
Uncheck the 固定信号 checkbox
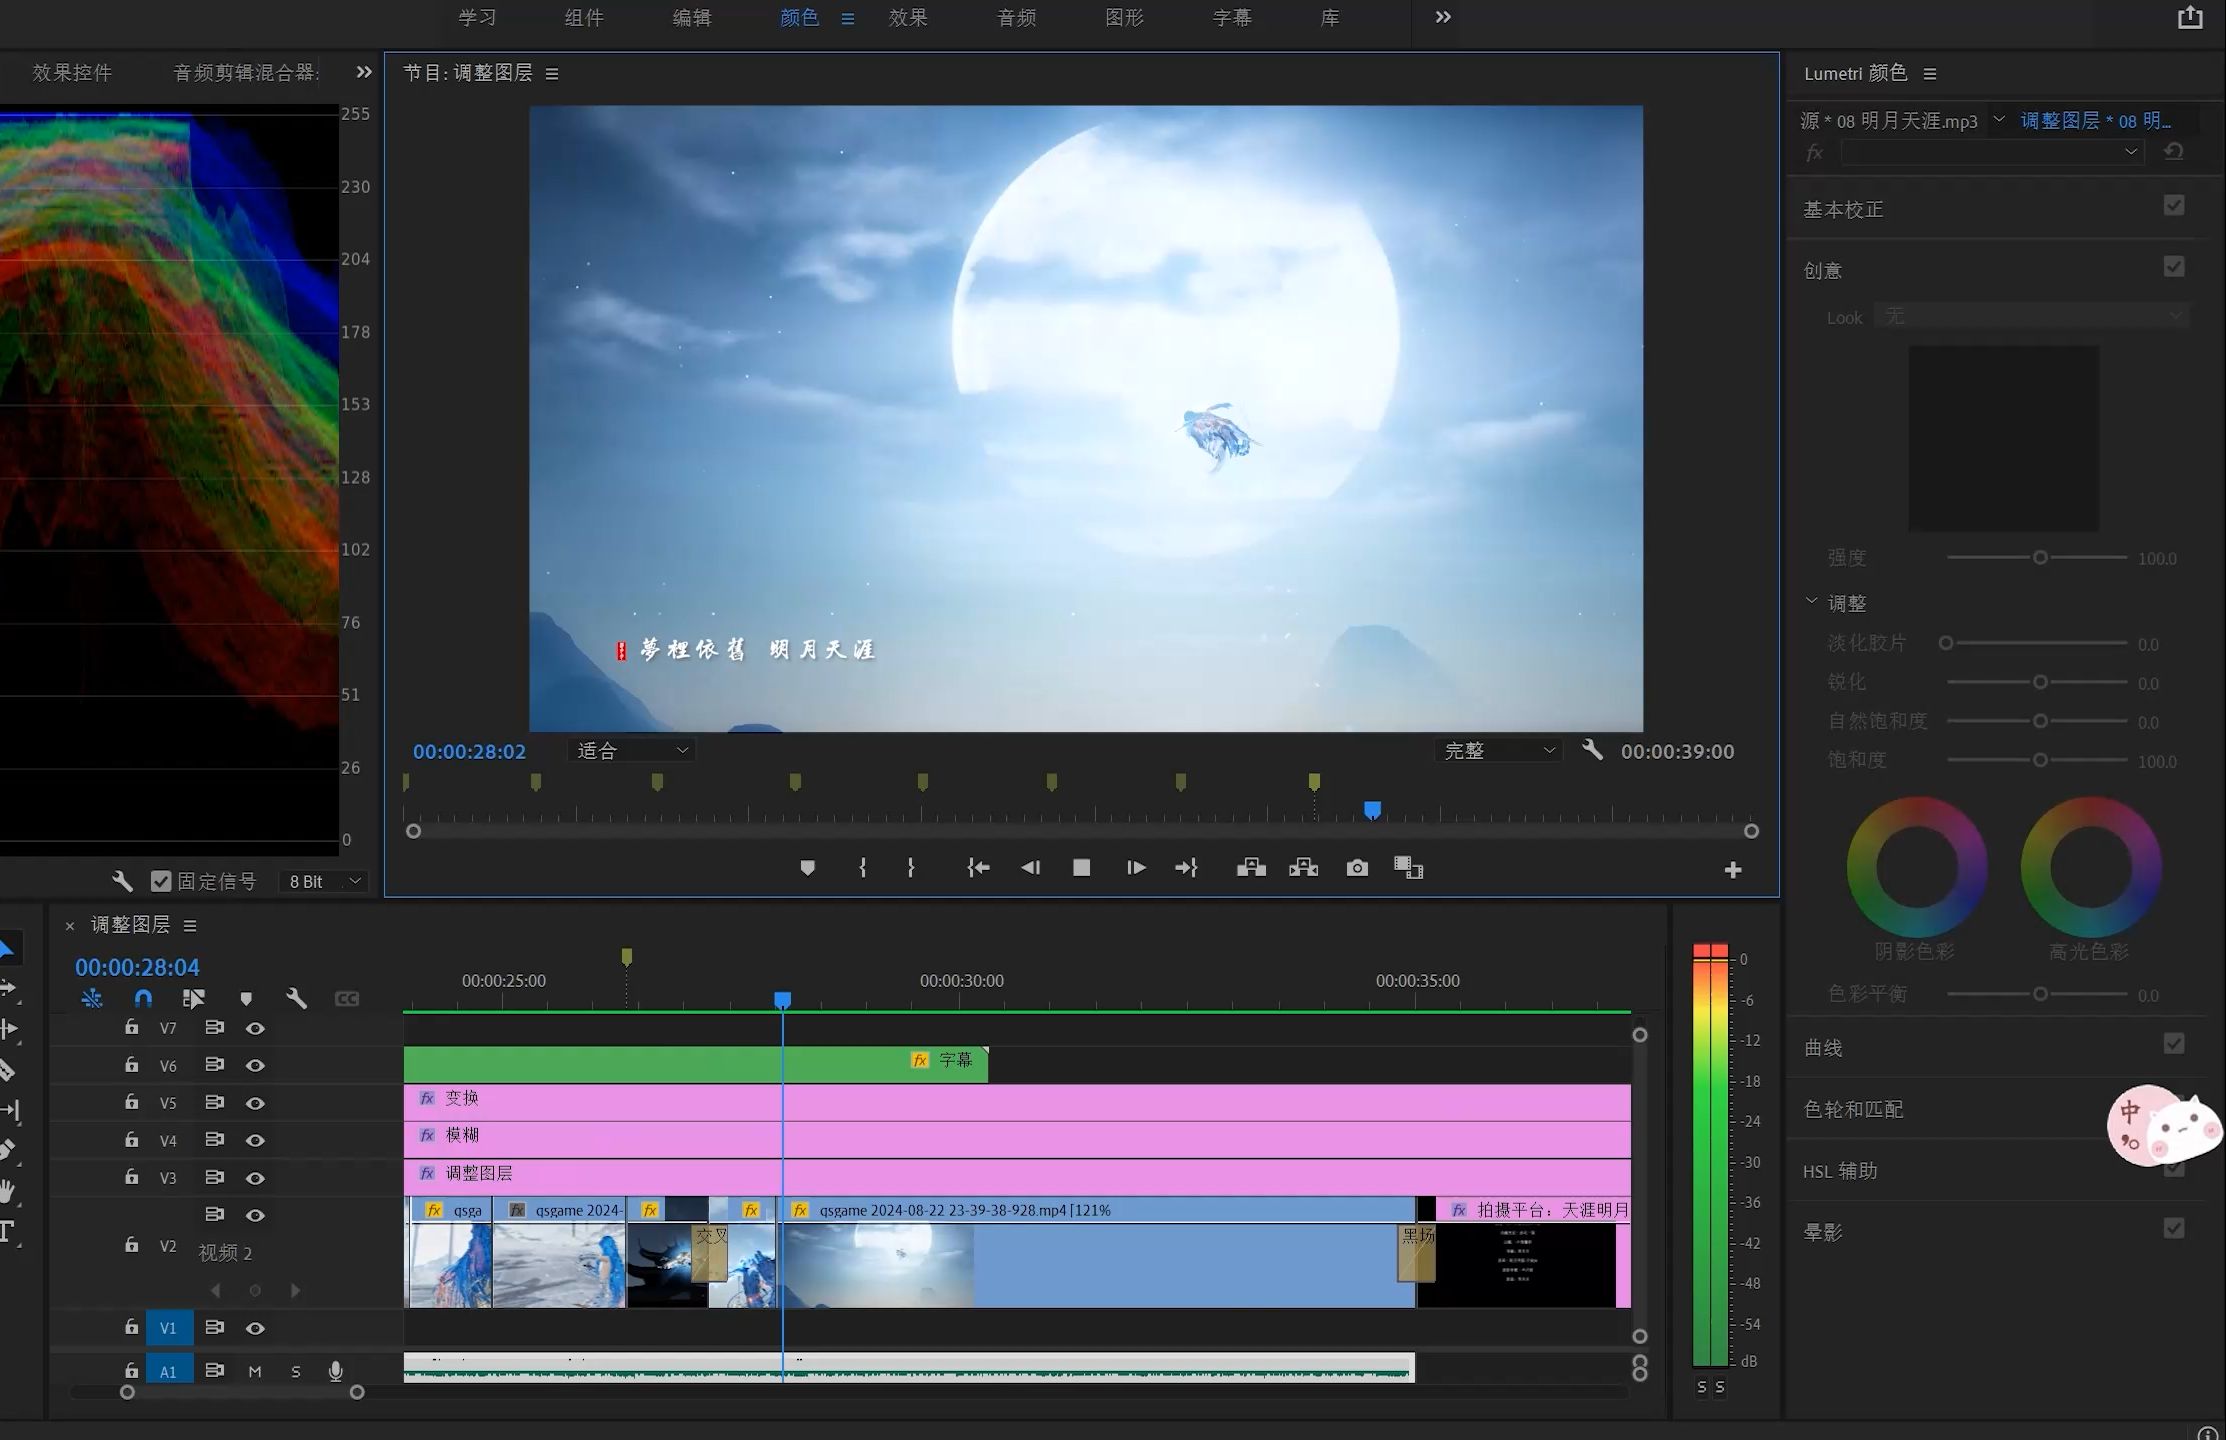160,881
